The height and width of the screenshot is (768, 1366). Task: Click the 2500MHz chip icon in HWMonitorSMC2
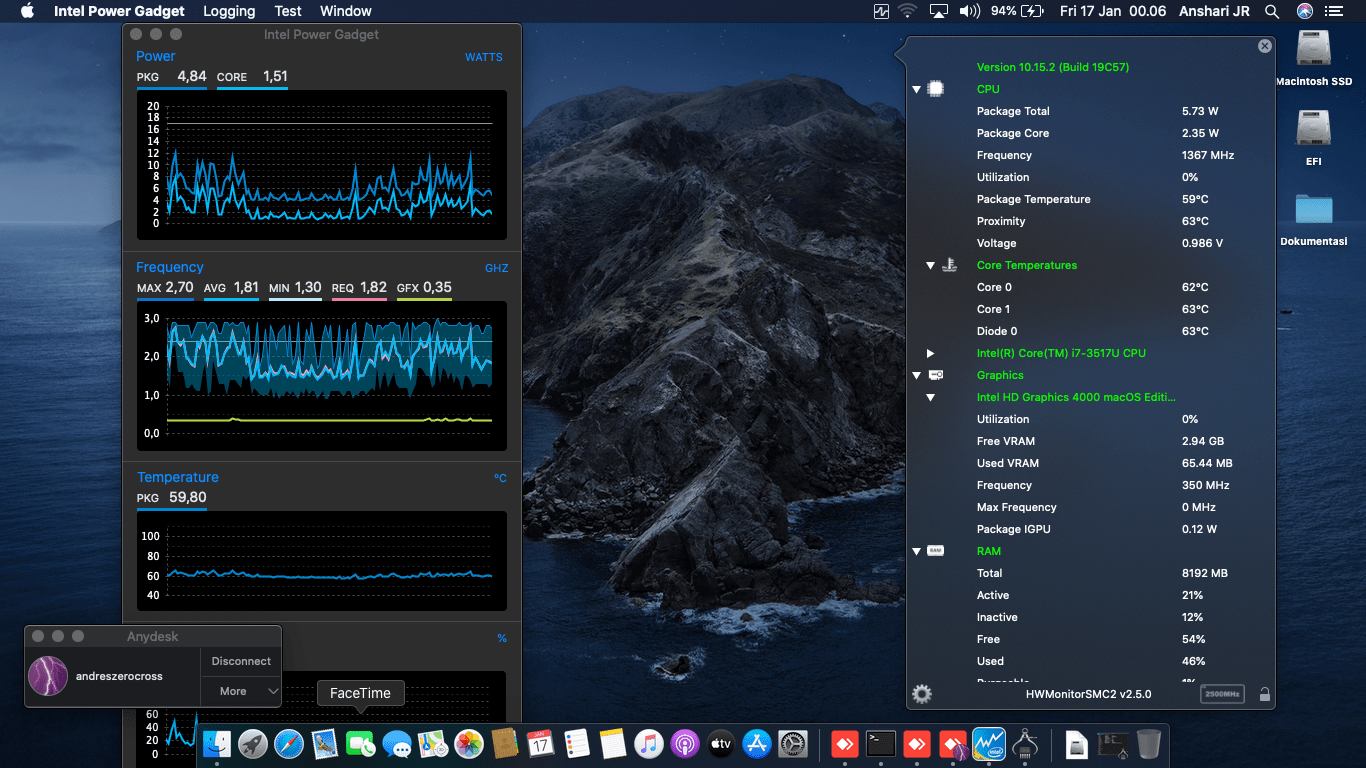pos(1222,694)
